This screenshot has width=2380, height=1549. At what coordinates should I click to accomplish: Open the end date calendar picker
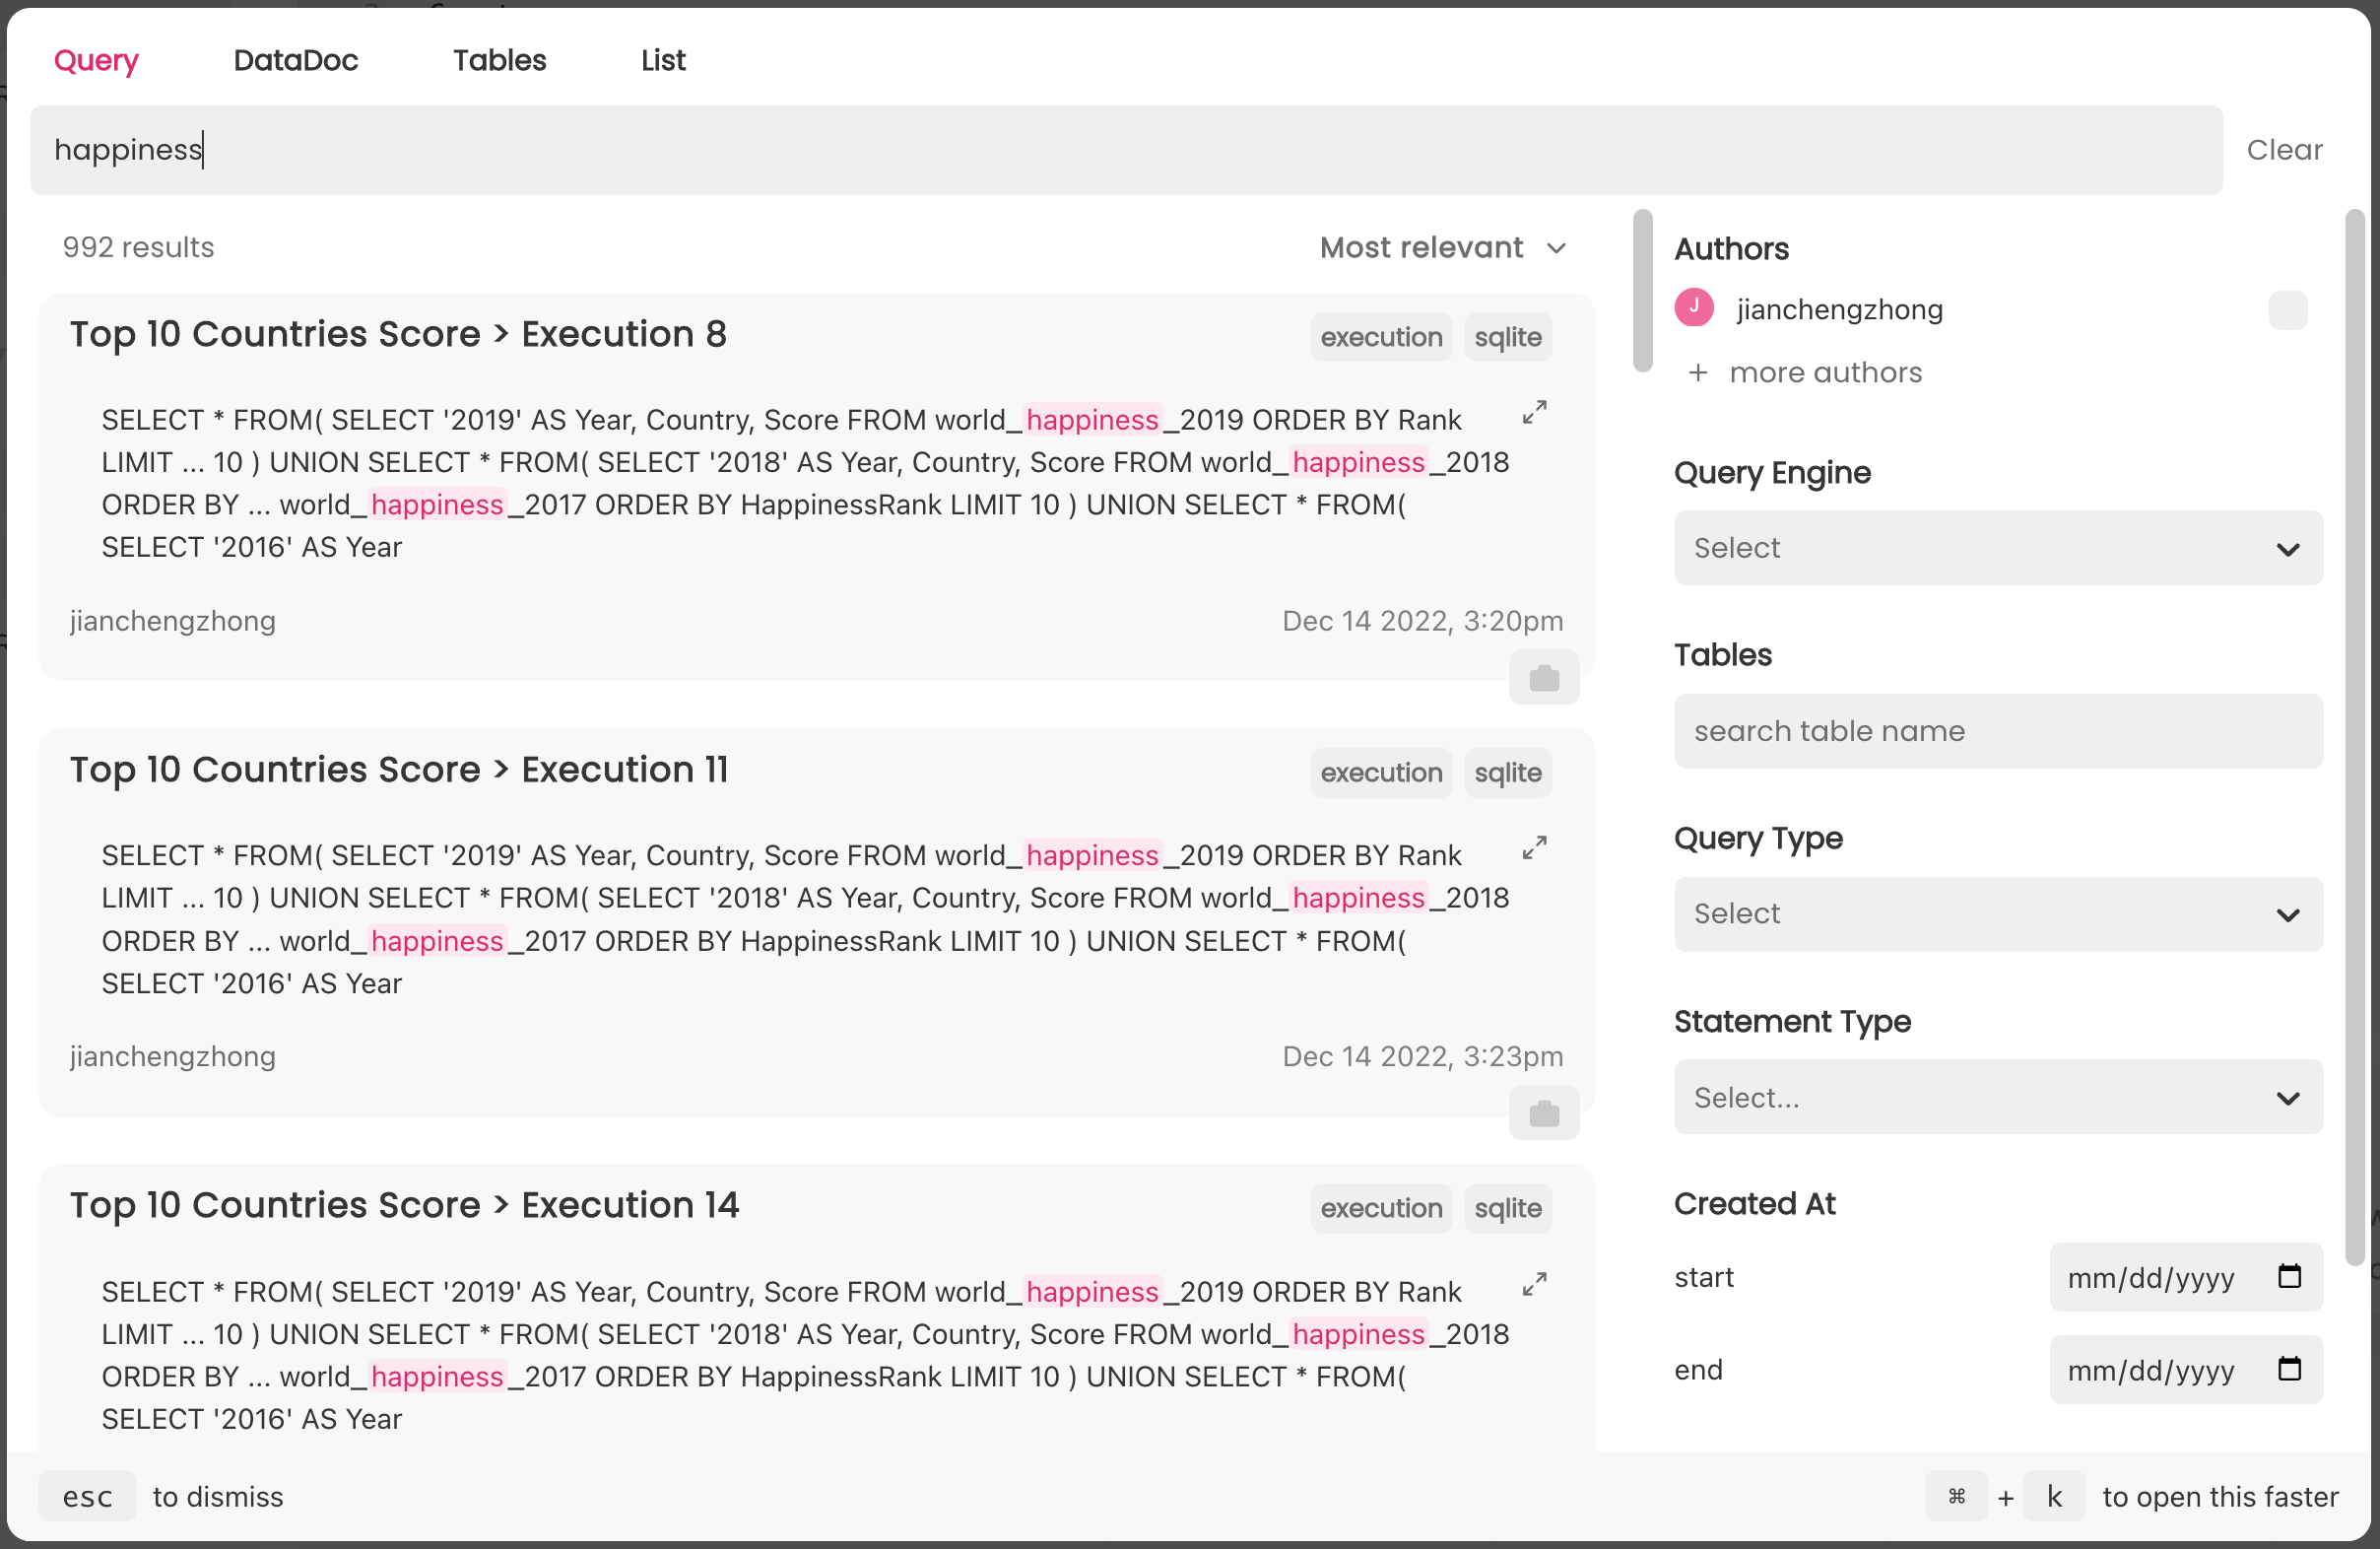coord(2288,1369)
